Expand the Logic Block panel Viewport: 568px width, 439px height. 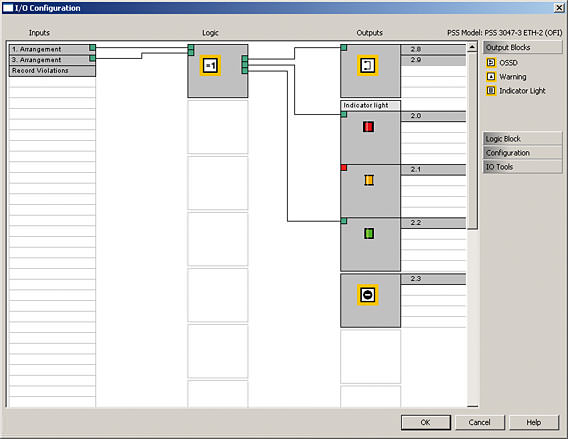pos(522,139)
